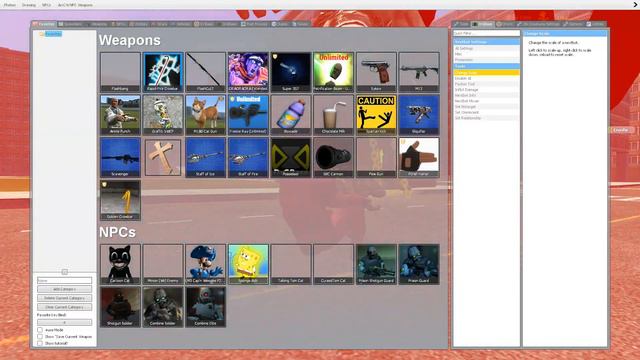Open the ArcCW/NPC Weapons menu
Image resolution: width=640 pixels, height=360 pixels.
click(x=75, y=5)
